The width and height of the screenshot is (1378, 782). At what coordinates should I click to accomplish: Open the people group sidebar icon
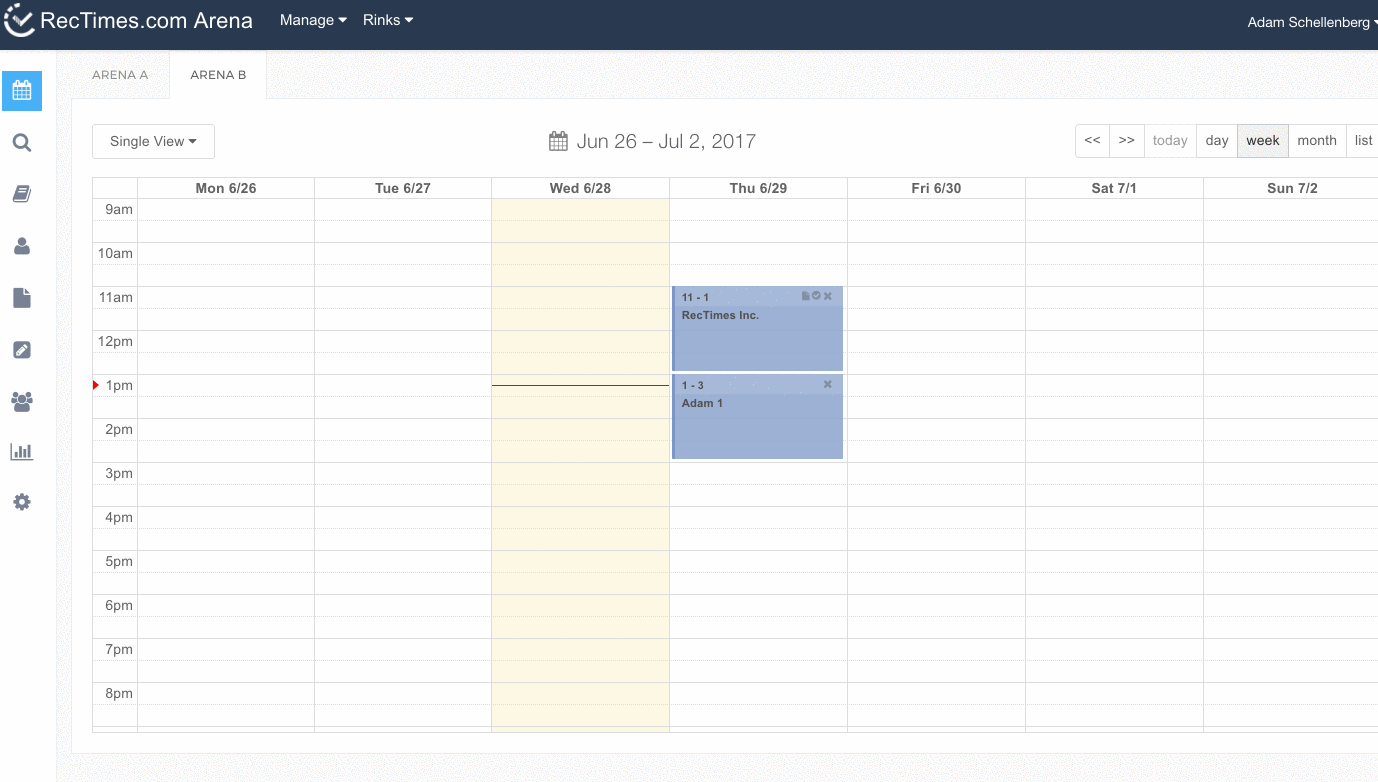tap(22, 401)
